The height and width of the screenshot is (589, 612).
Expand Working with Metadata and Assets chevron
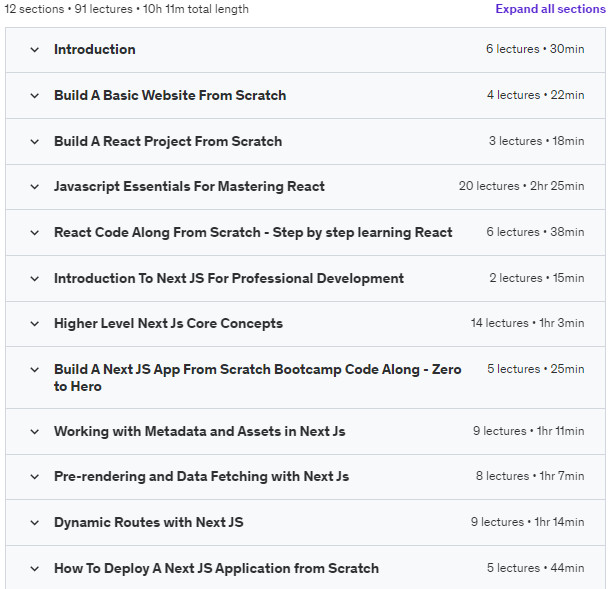[35, 432]
